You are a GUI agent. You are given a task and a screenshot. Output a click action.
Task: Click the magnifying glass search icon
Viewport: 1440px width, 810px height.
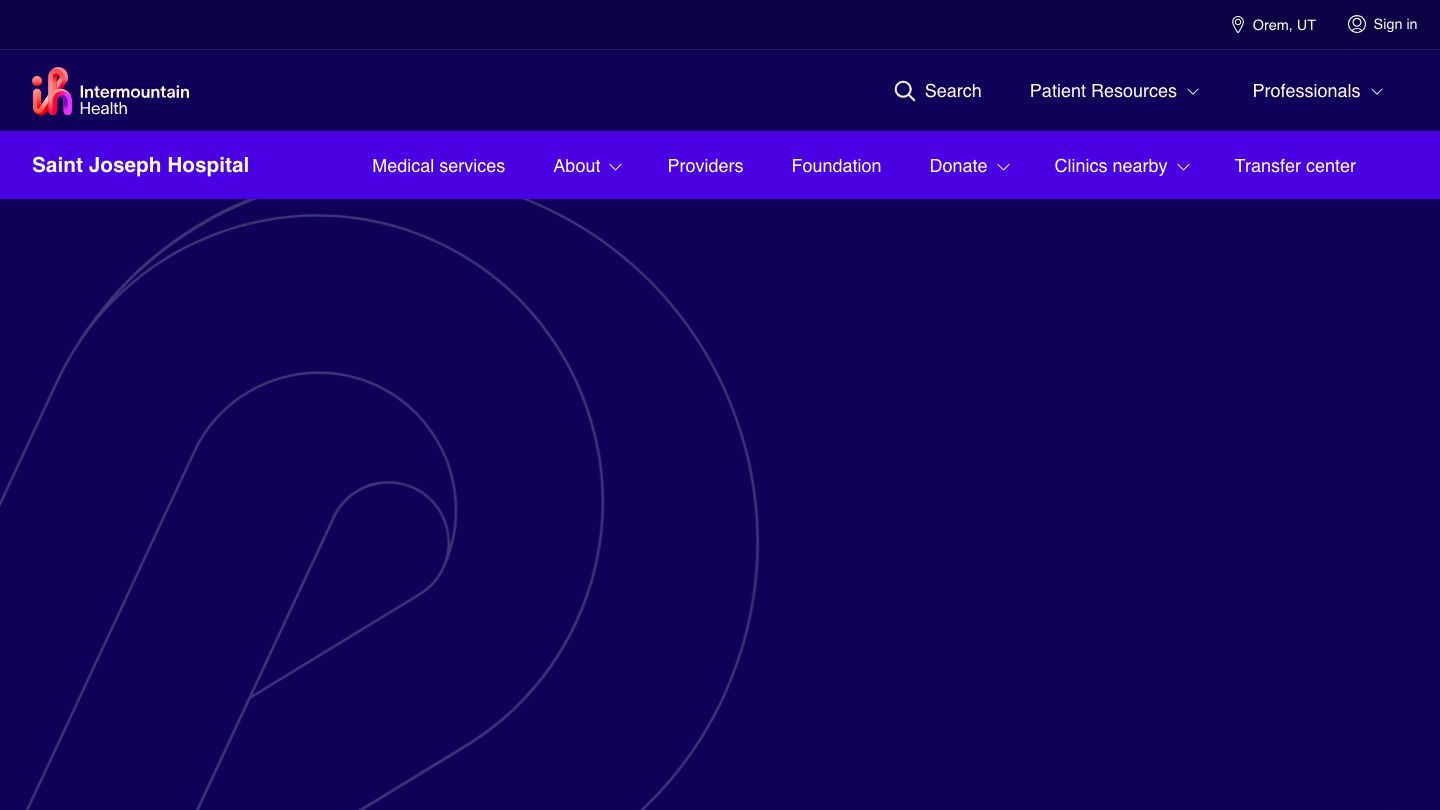904,91
